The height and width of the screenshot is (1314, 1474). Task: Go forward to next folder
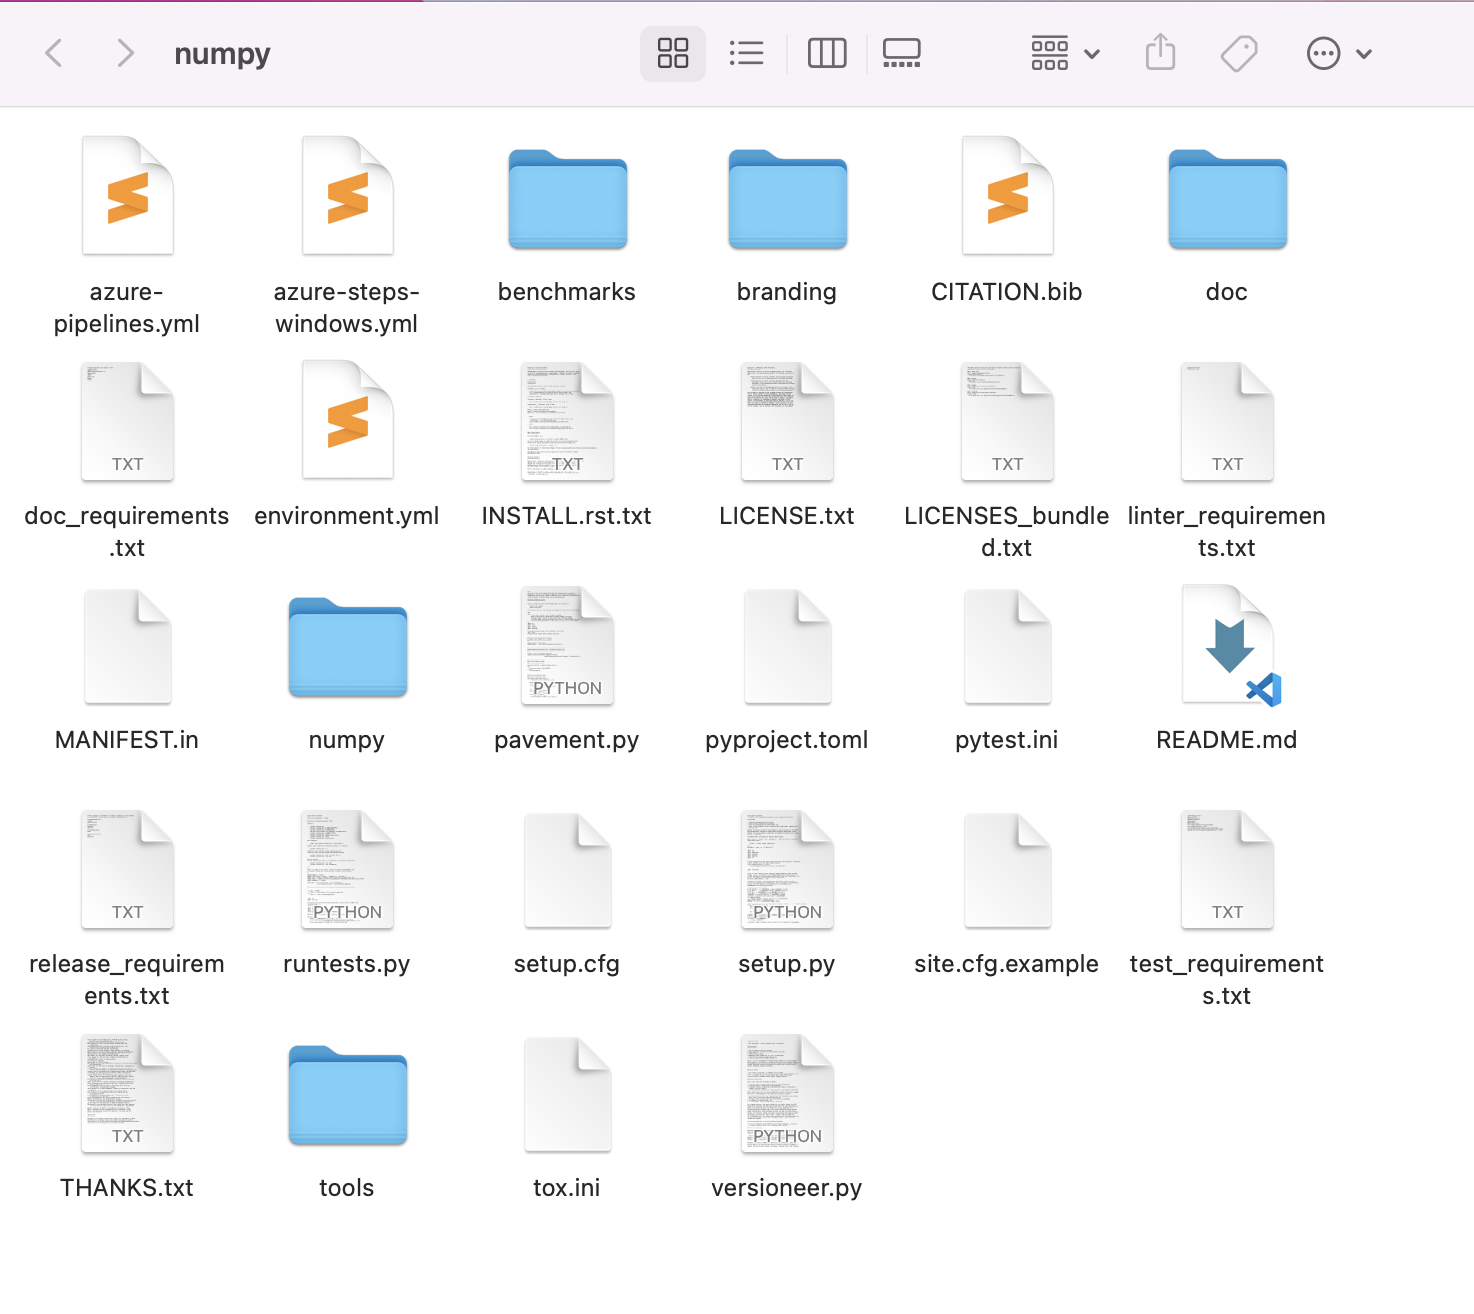125,53
